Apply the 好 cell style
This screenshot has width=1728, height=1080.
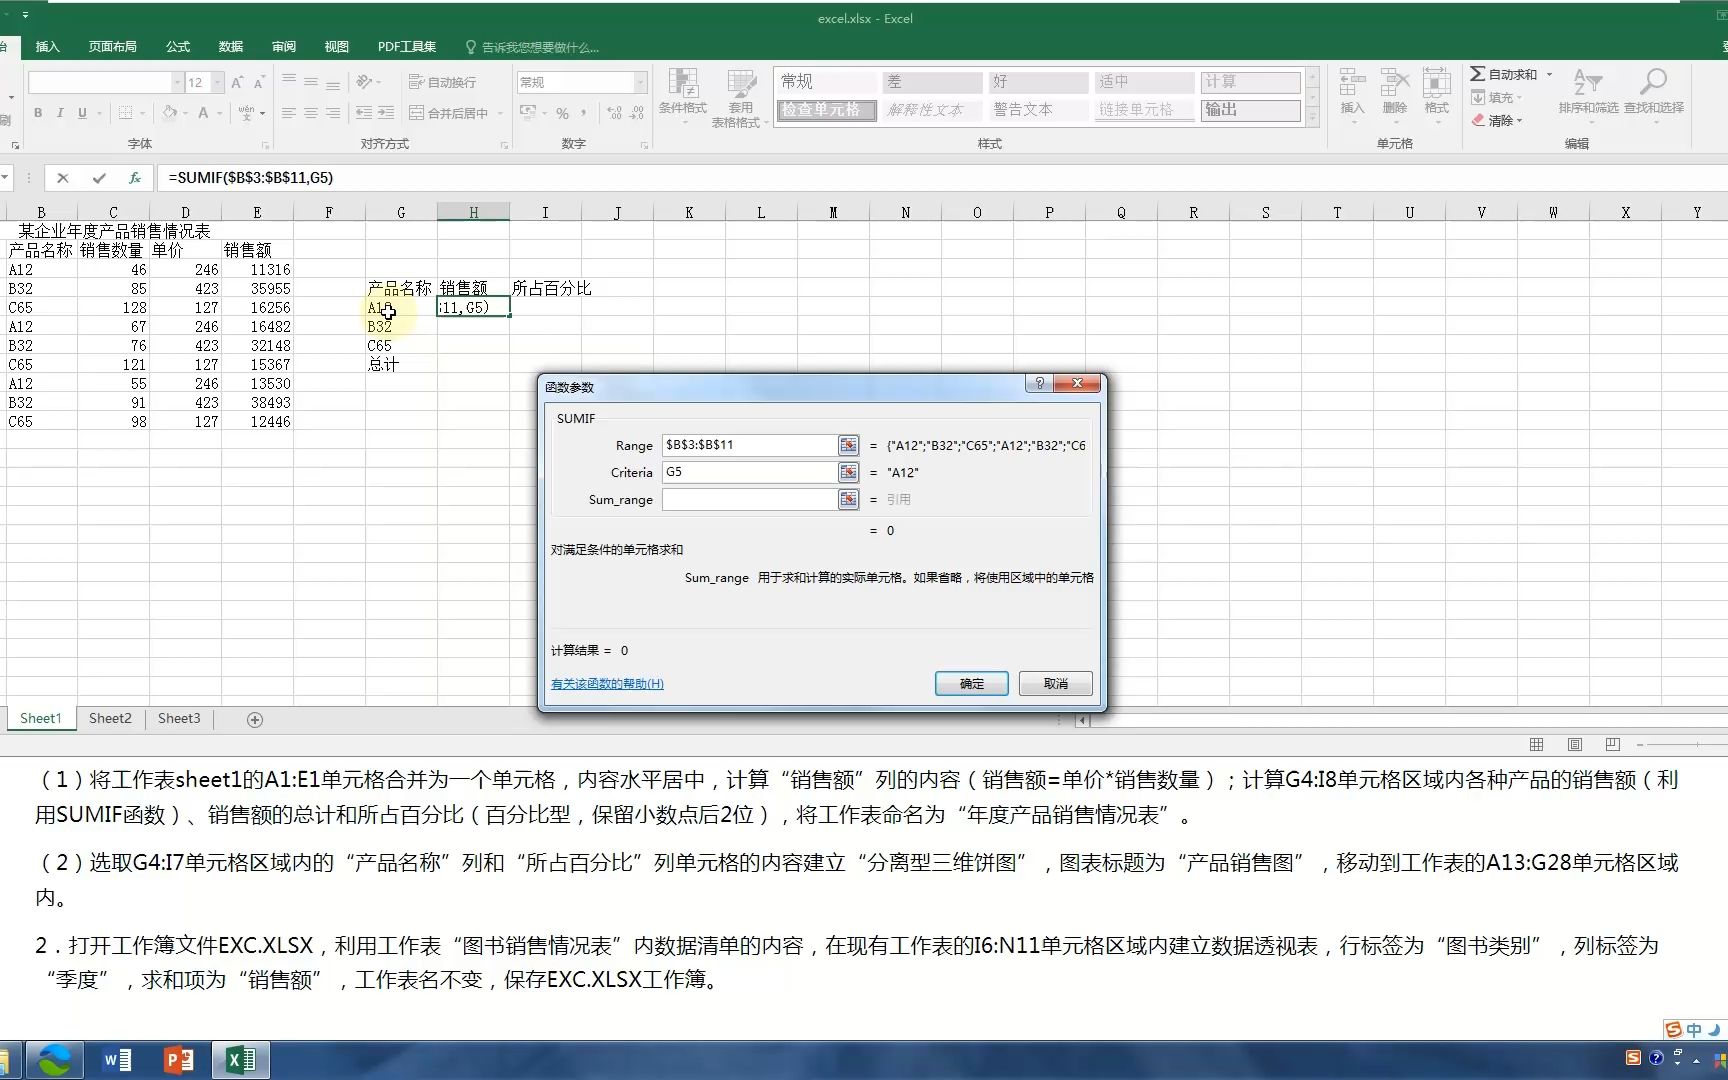[x=1038, y=82]
